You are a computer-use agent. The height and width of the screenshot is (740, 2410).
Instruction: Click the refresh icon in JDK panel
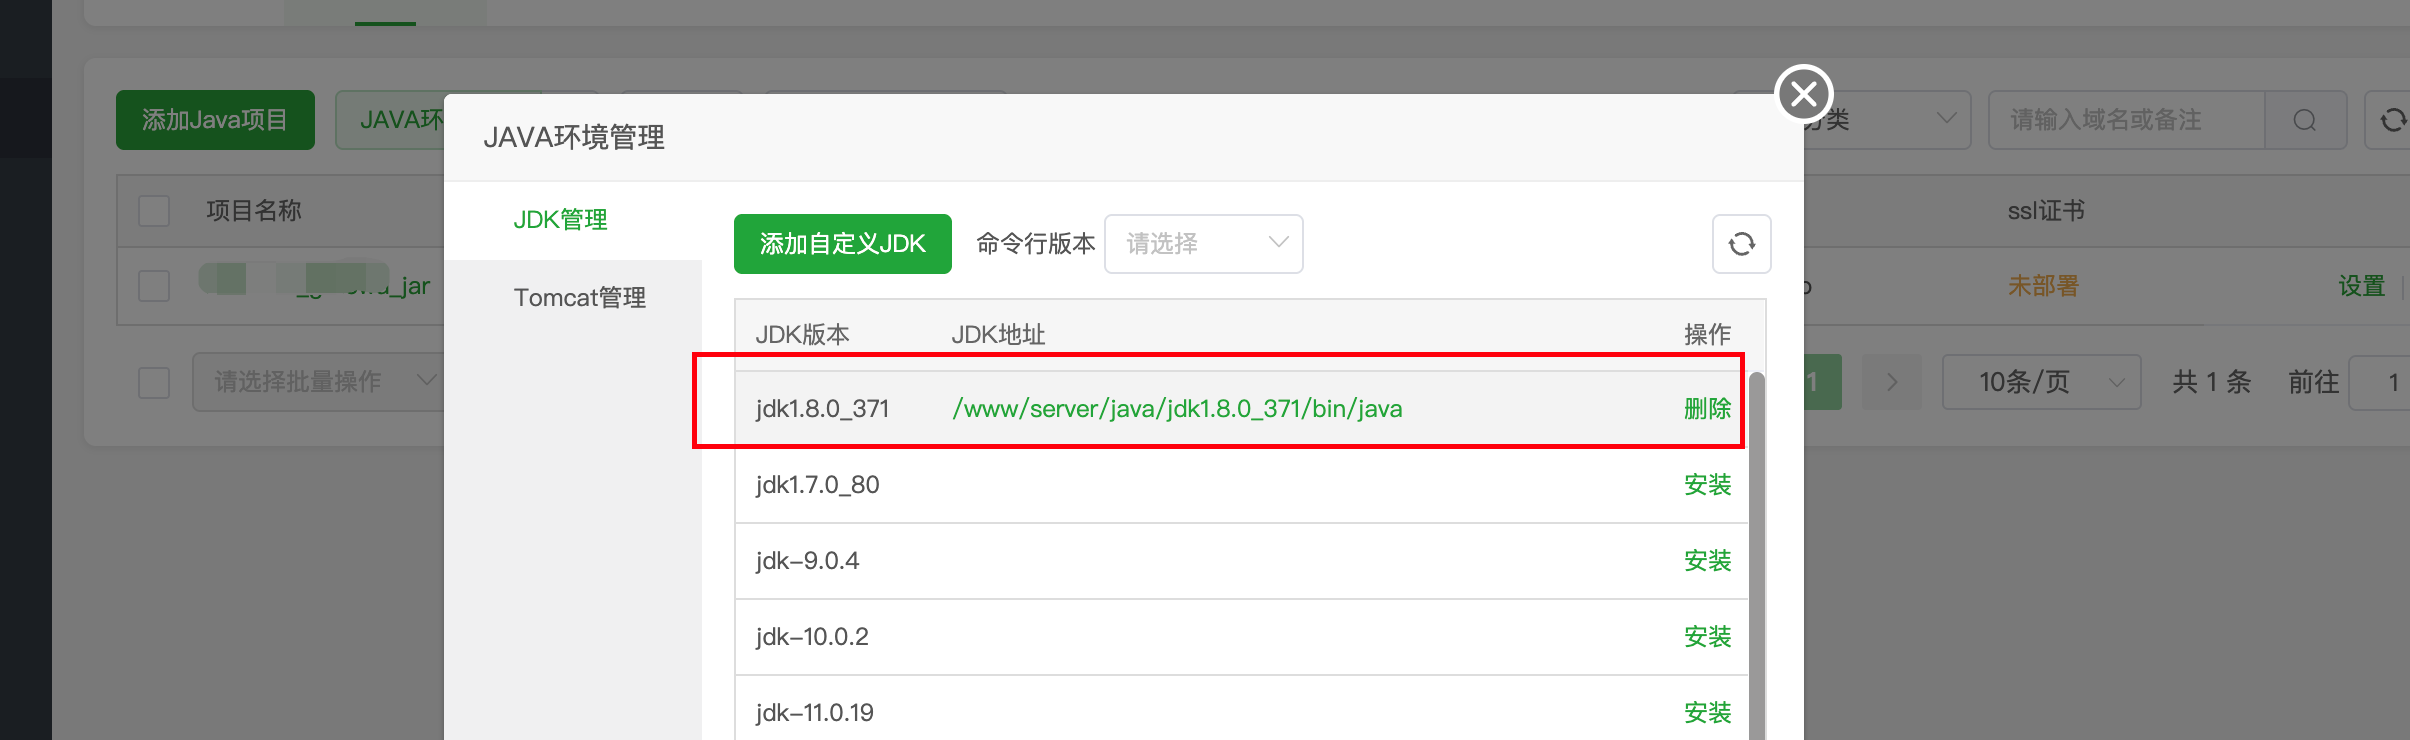(1741, 244)
